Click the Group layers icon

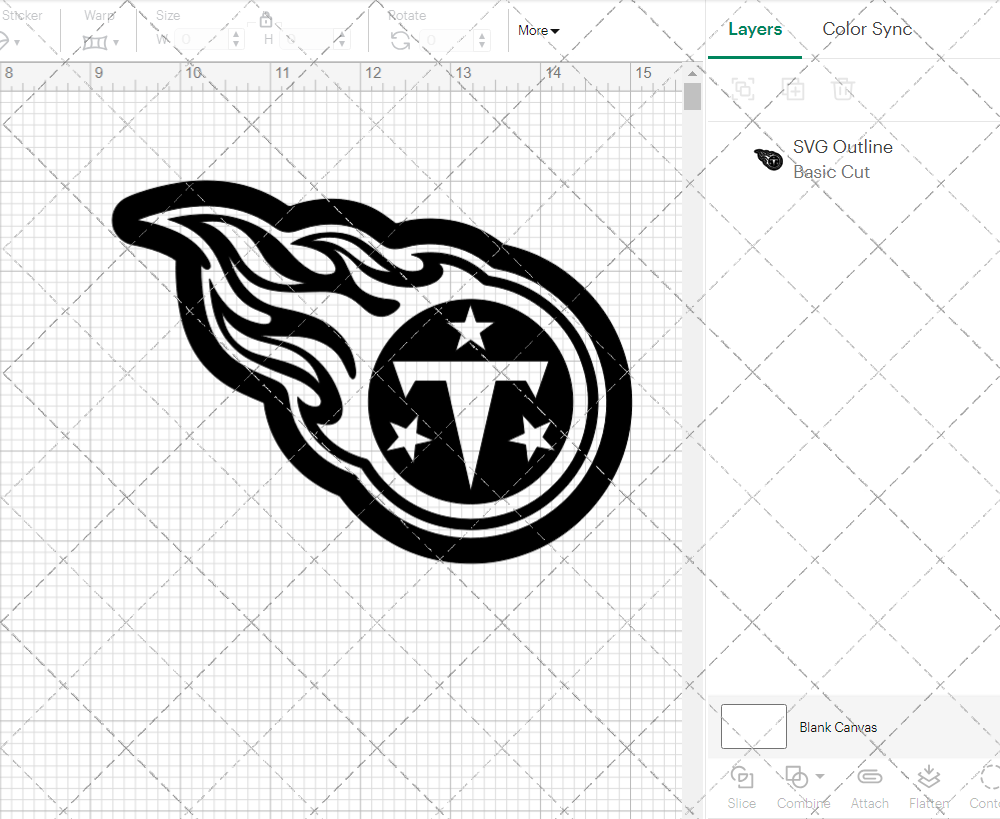pos(743,89)
